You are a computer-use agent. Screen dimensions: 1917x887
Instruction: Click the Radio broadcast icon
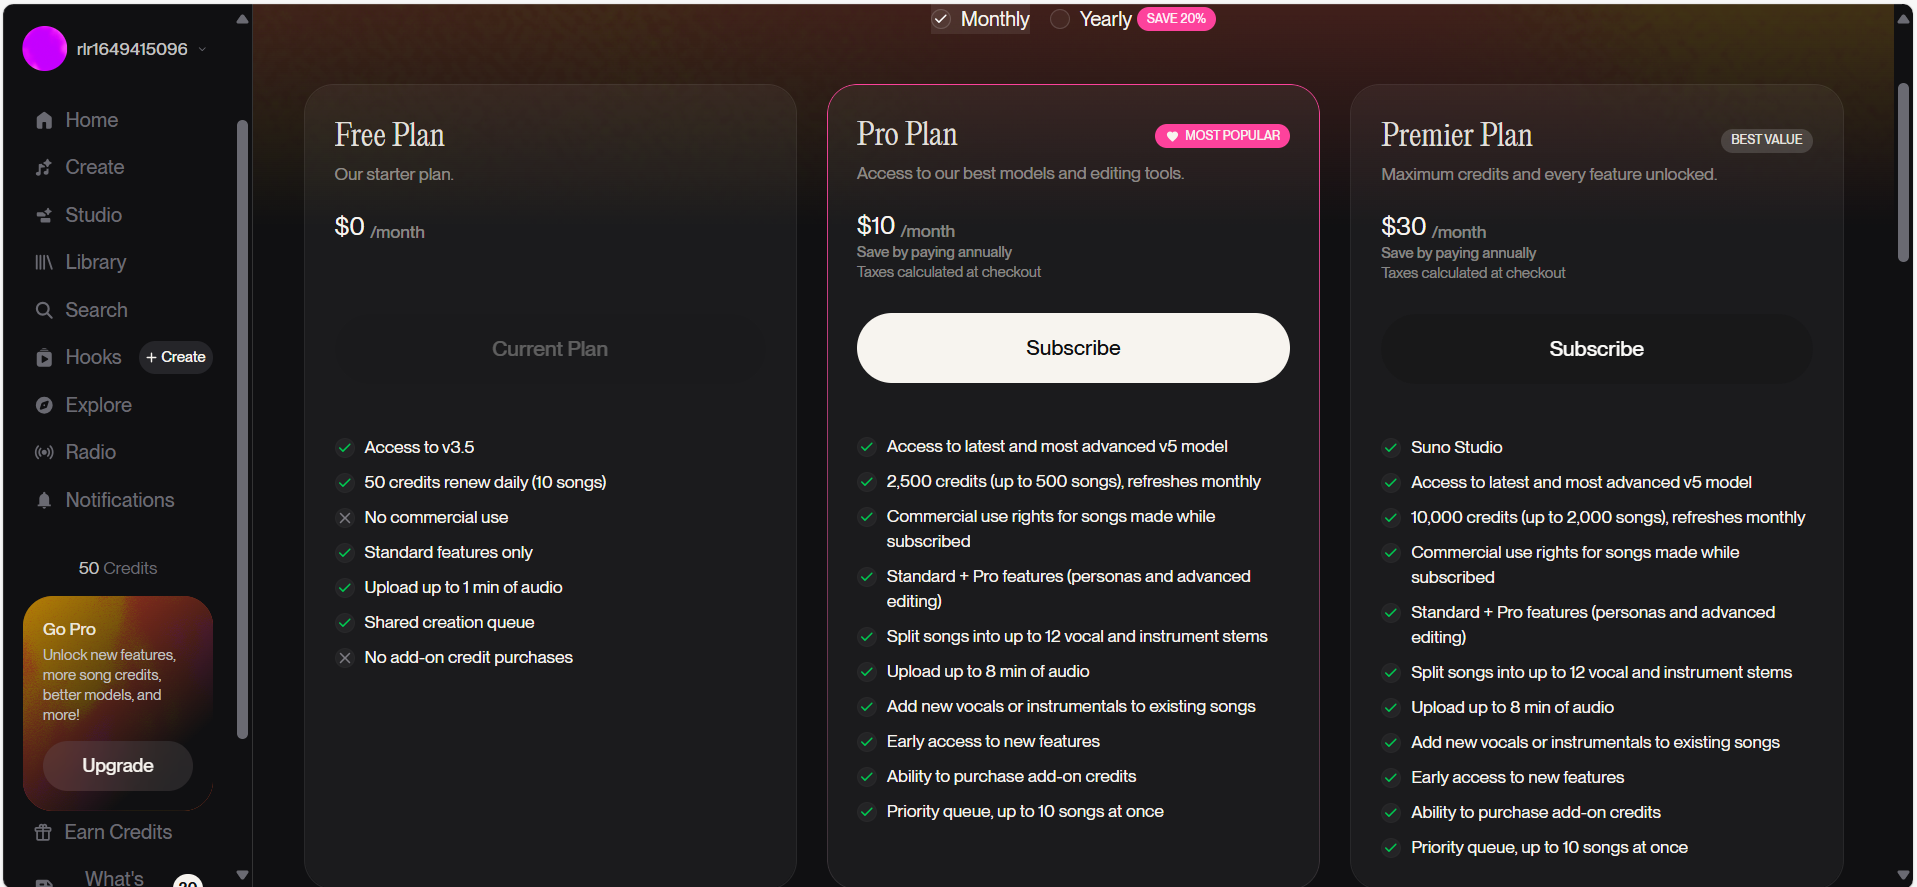coord(44,453)
